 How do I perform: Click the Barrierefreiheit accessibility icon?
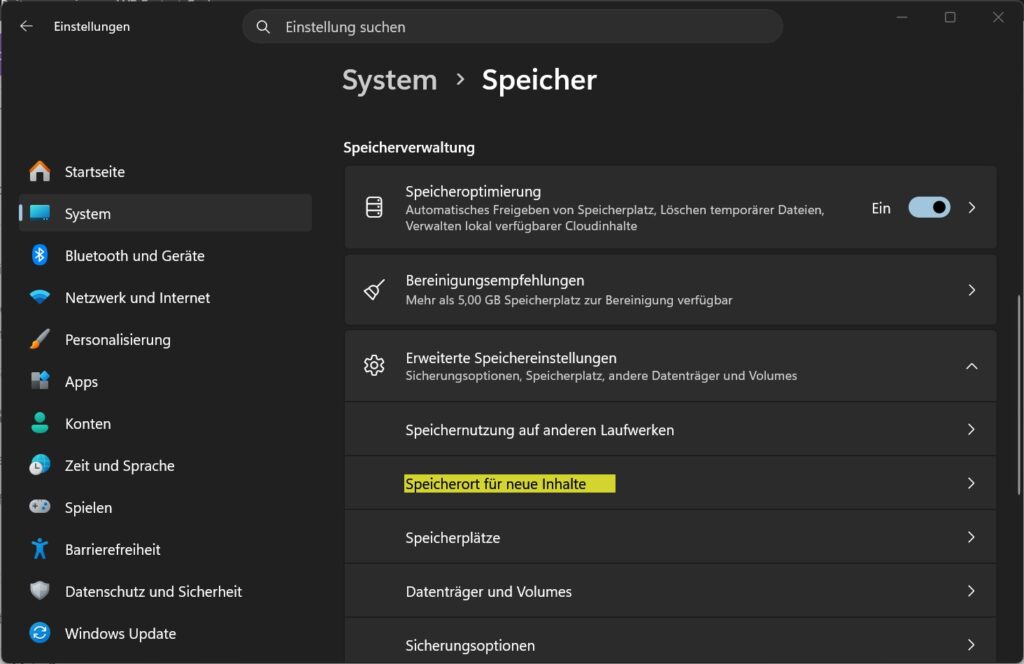coord(40,548)
